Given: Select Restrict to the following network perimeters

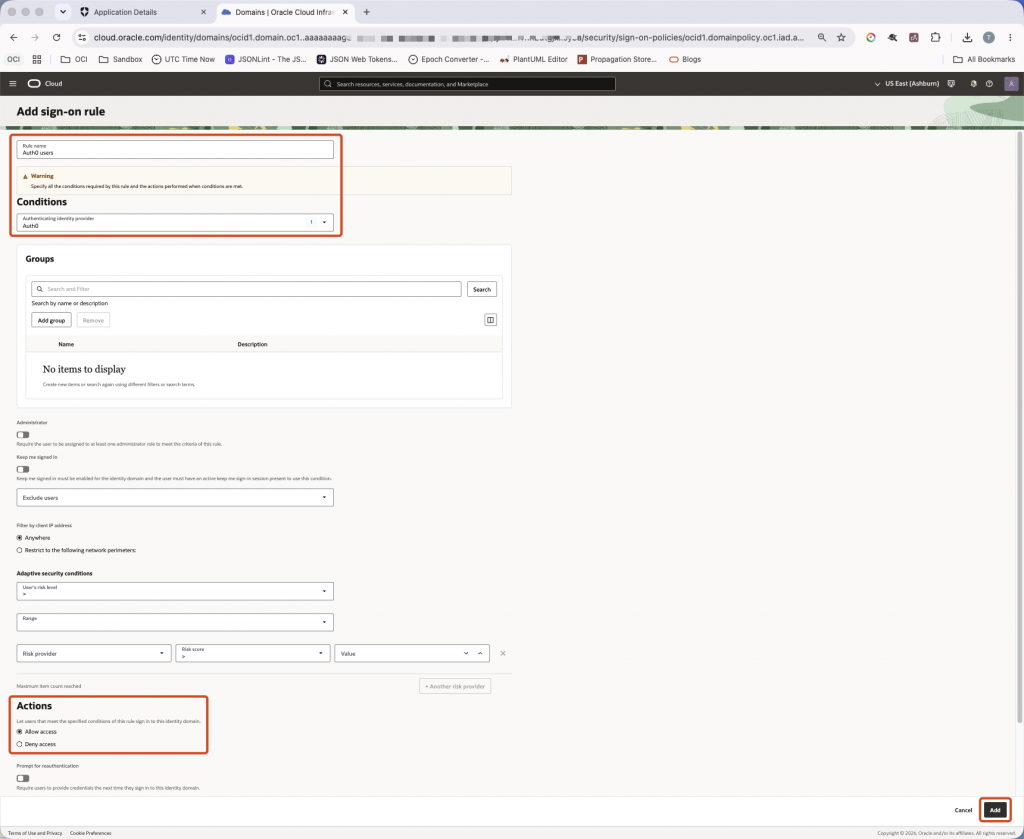Looking at the screenshot, I should pos(20,550).
